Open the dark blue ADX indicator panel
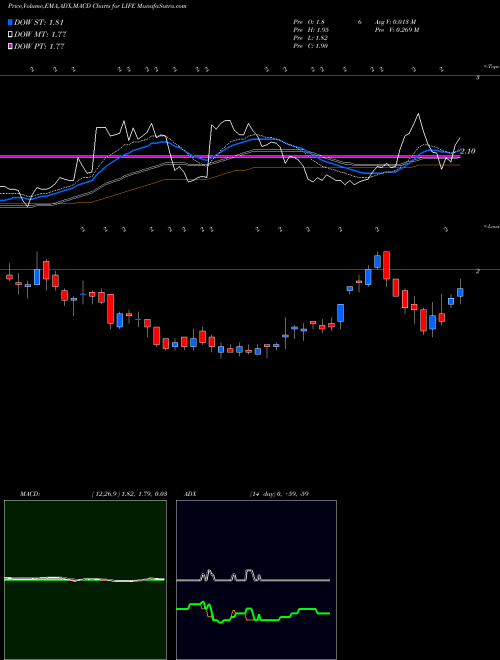 click(x=256, y=580)
